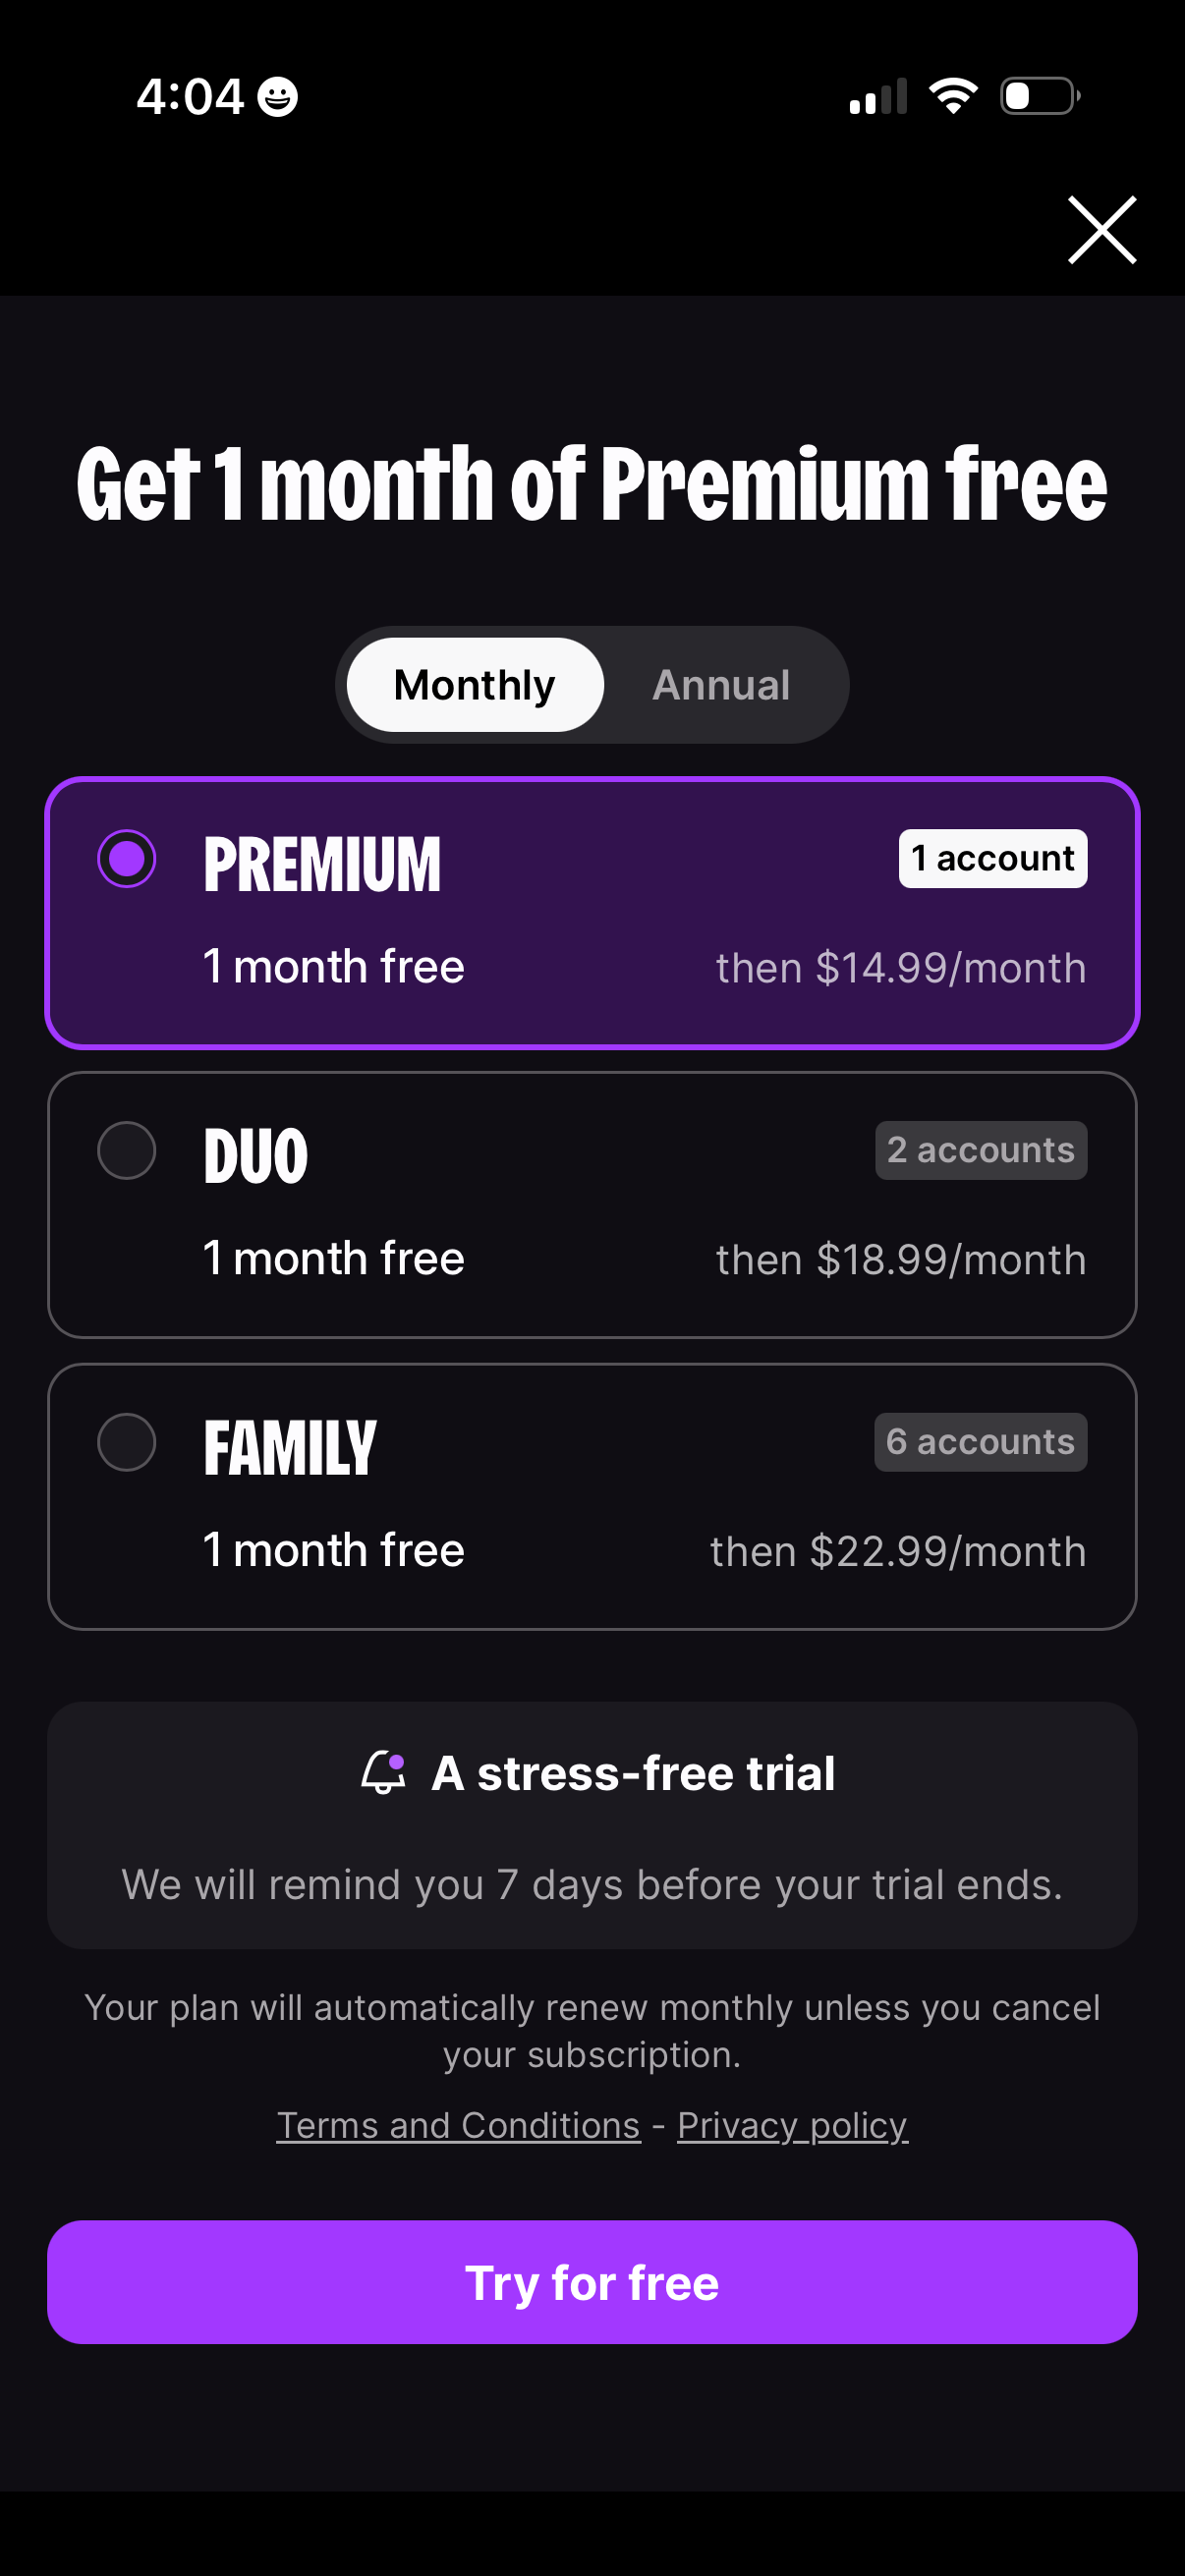Tap the 2 accounts badge
This screenshot has height=2576, width=1185.
click(980, 1150)
